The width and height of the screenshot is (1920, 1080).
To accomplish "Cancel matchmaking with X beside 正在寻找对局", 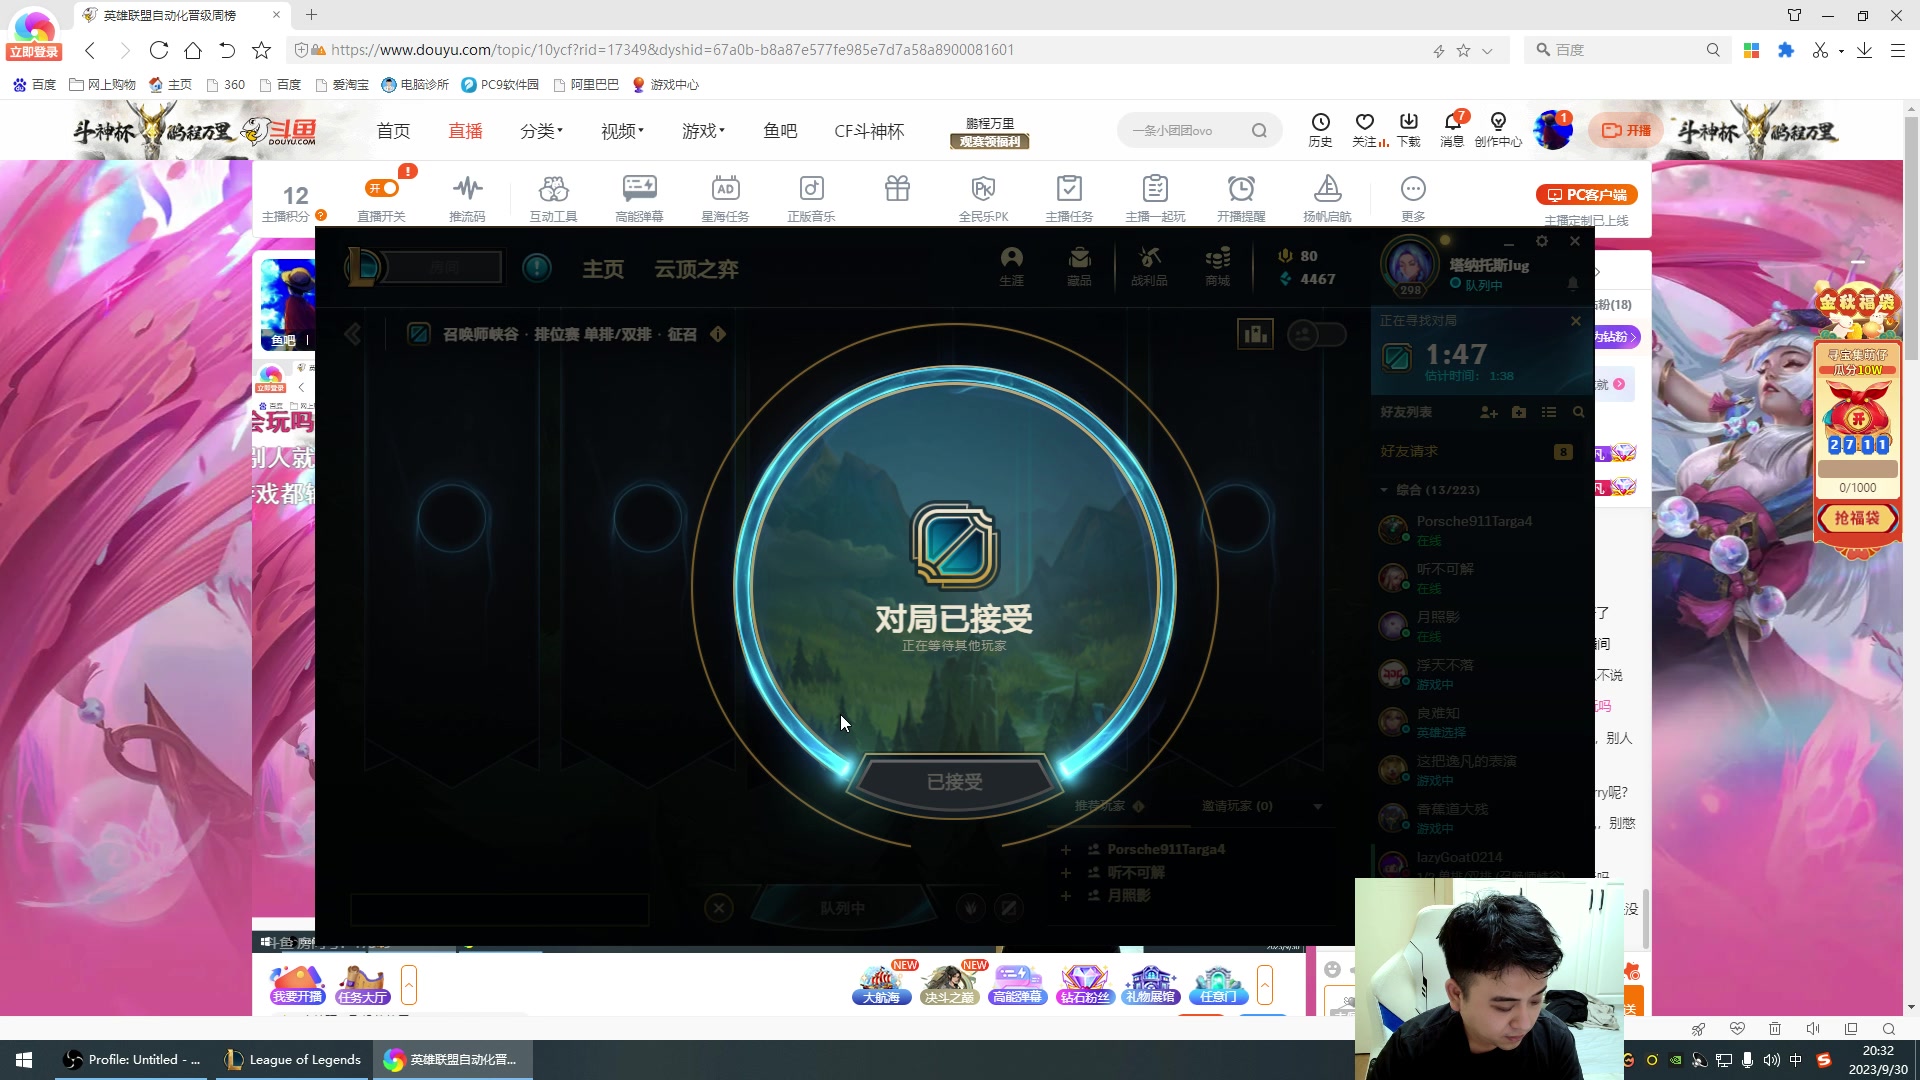I will [1576, 321].
